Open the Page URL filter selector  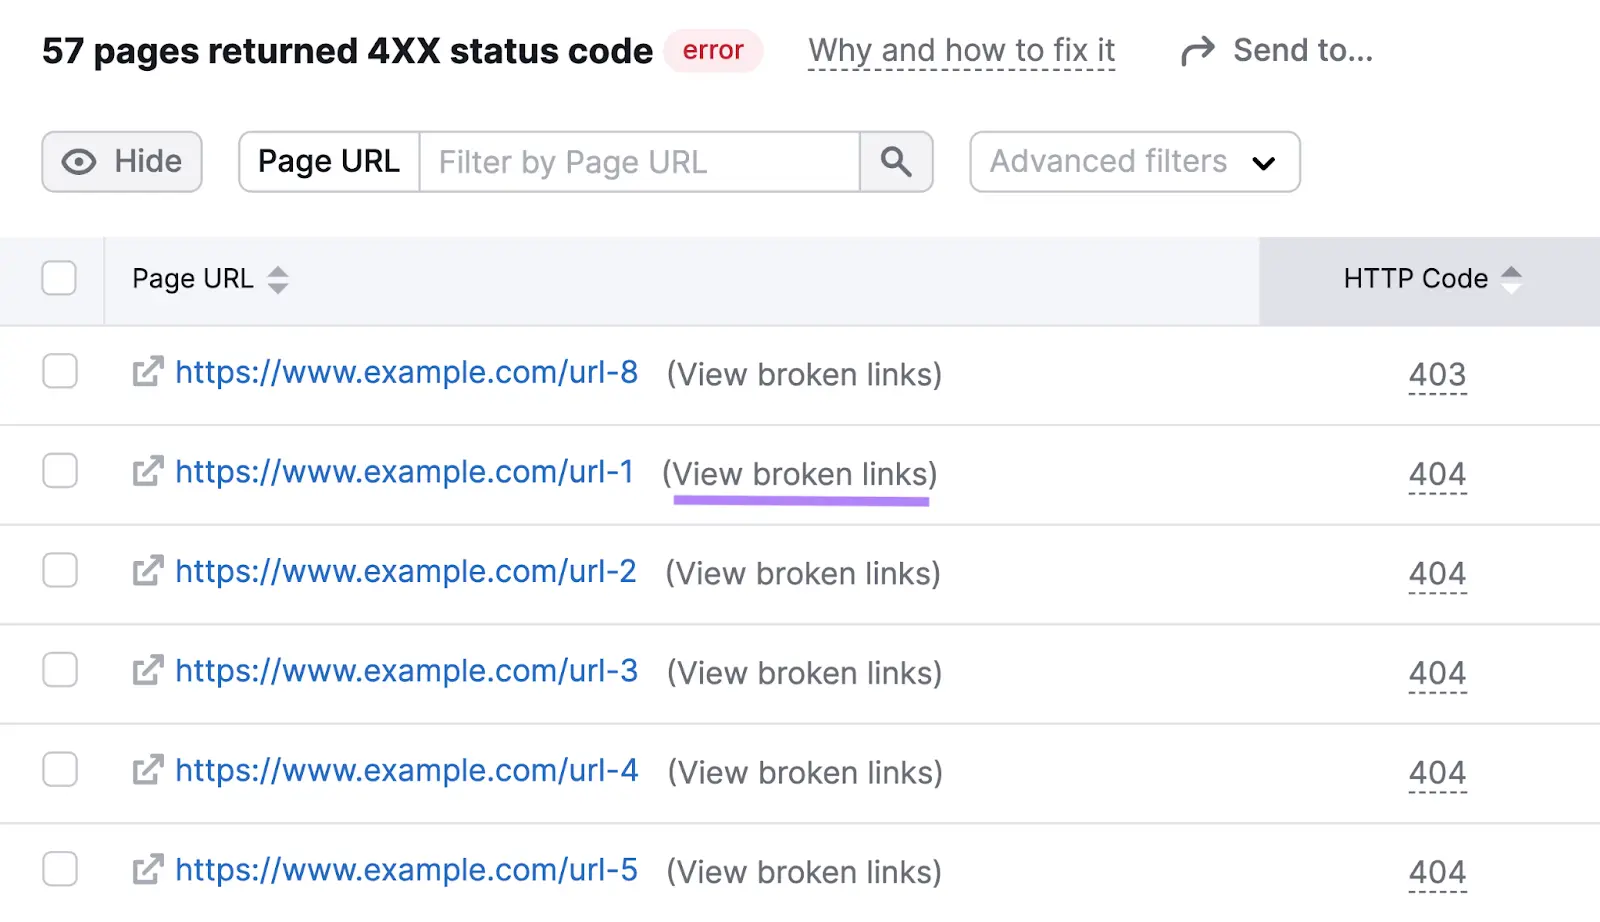328,161
